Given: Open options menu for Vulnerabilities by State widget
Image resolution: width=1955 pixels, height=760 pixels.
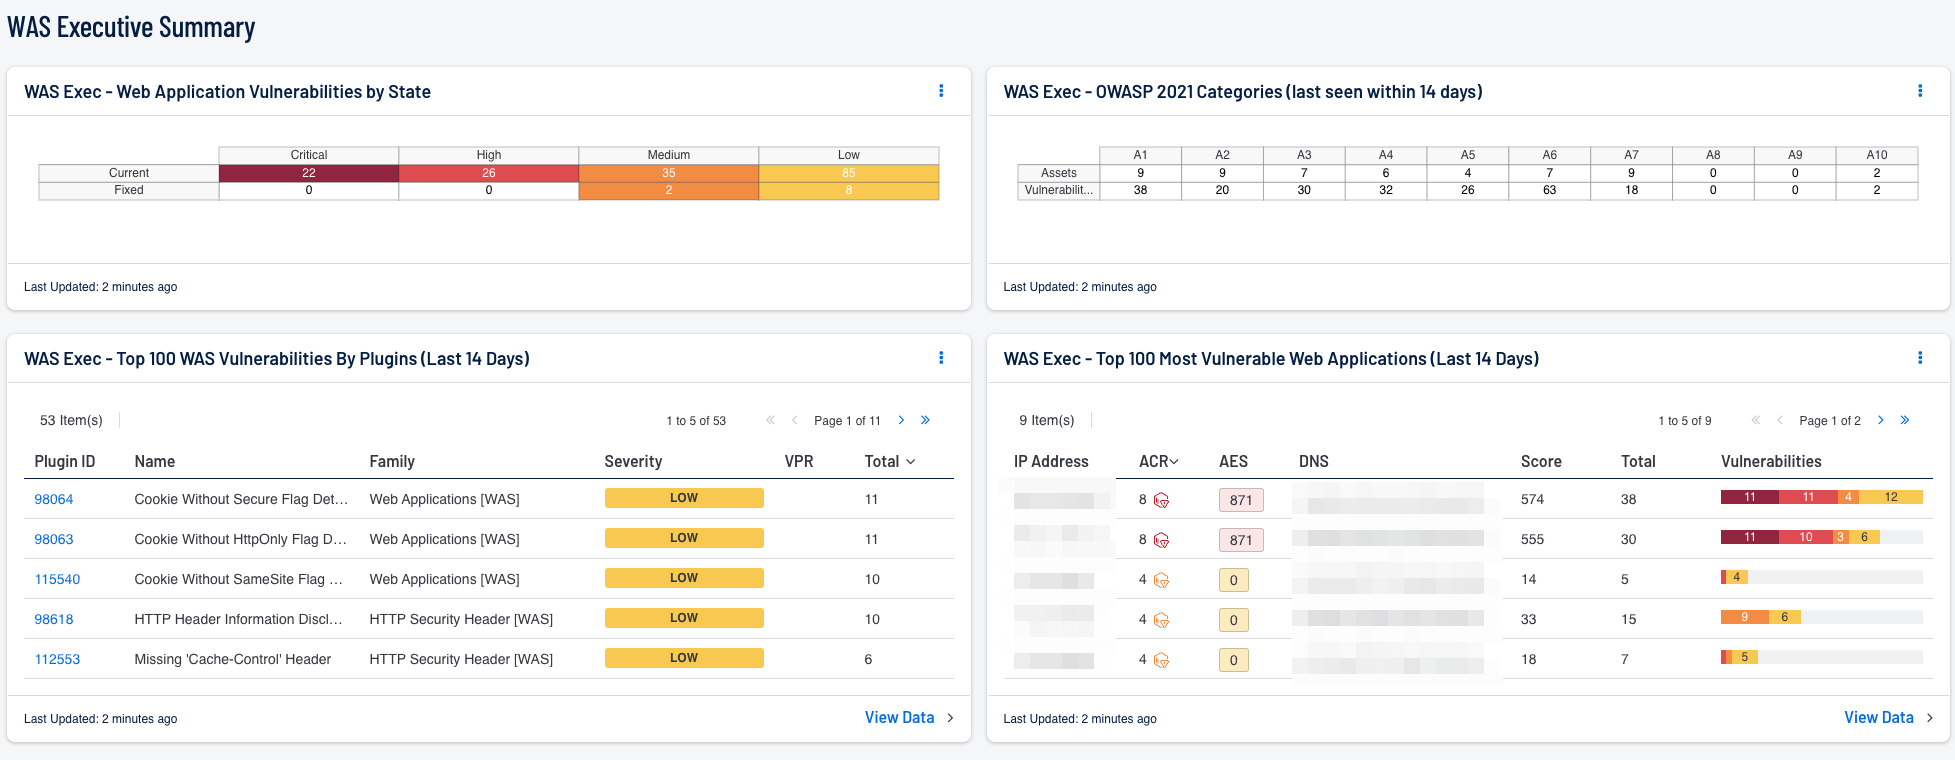Looking at the screenshot, I should tap(941, 91).
